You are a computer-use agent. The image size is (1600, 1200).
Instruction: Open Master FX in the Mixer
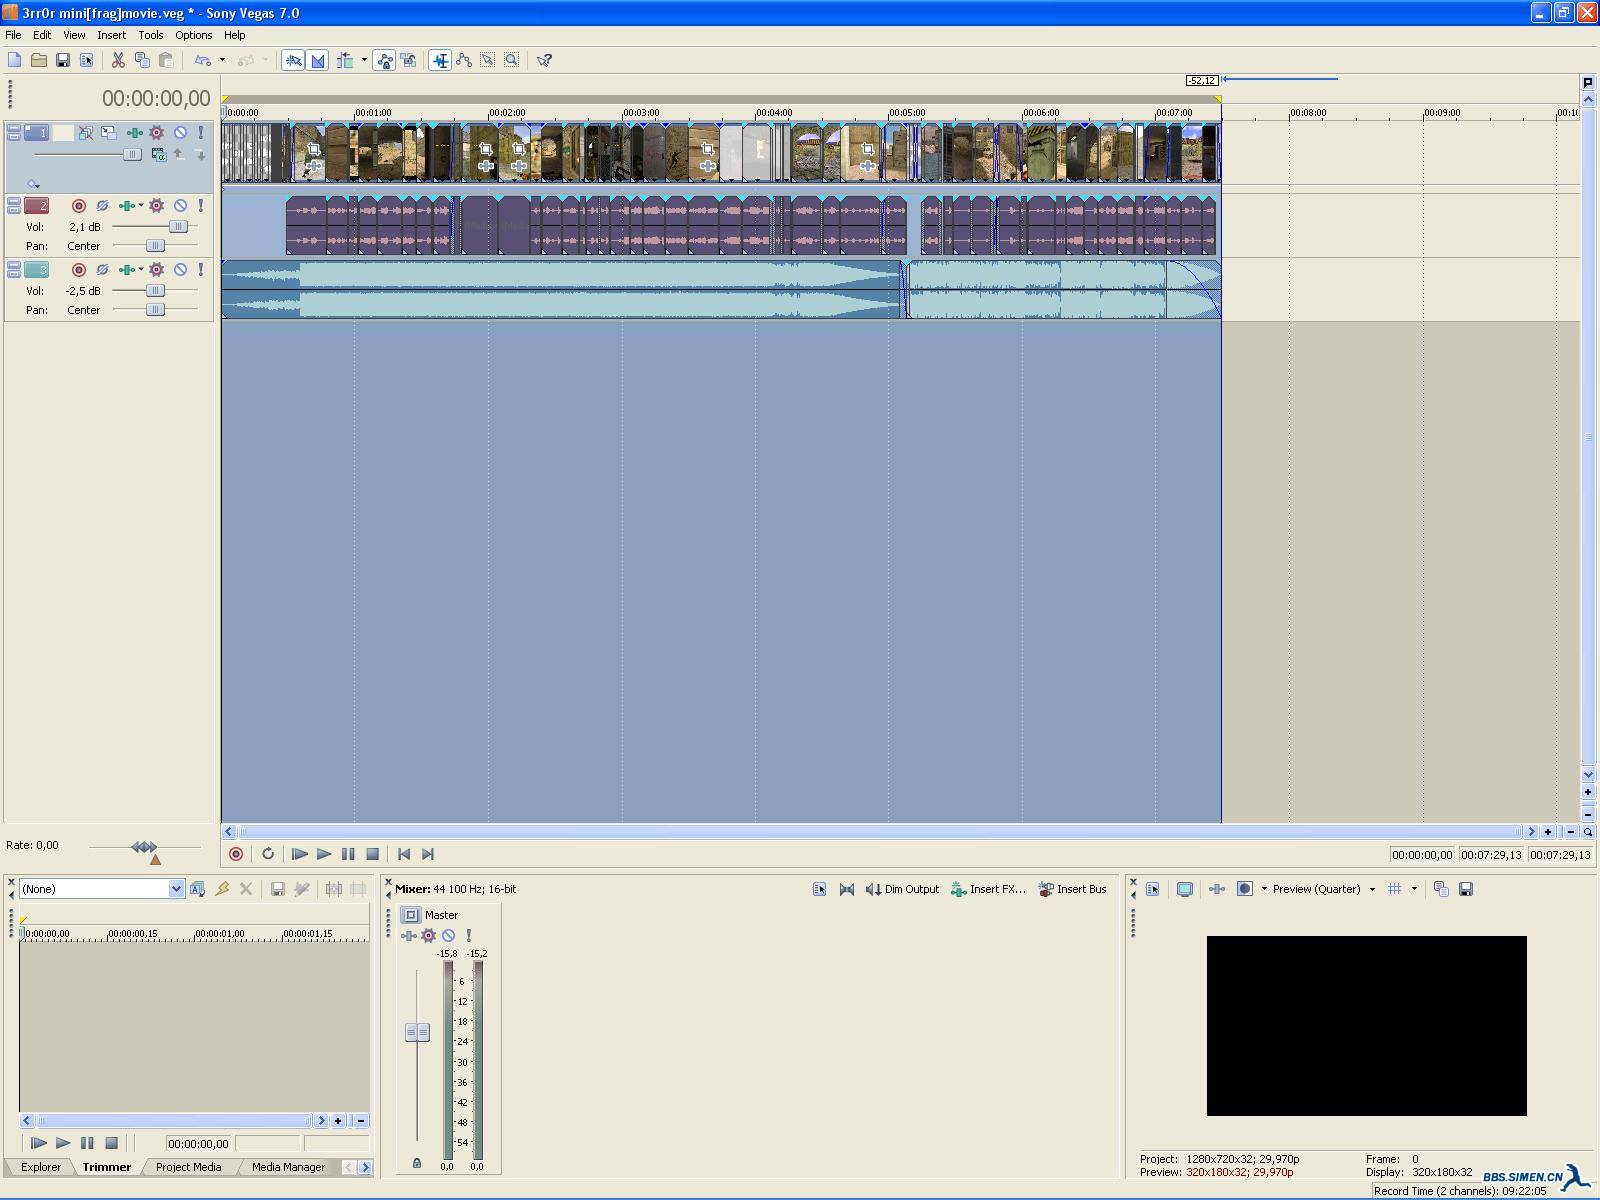[409, 936]
